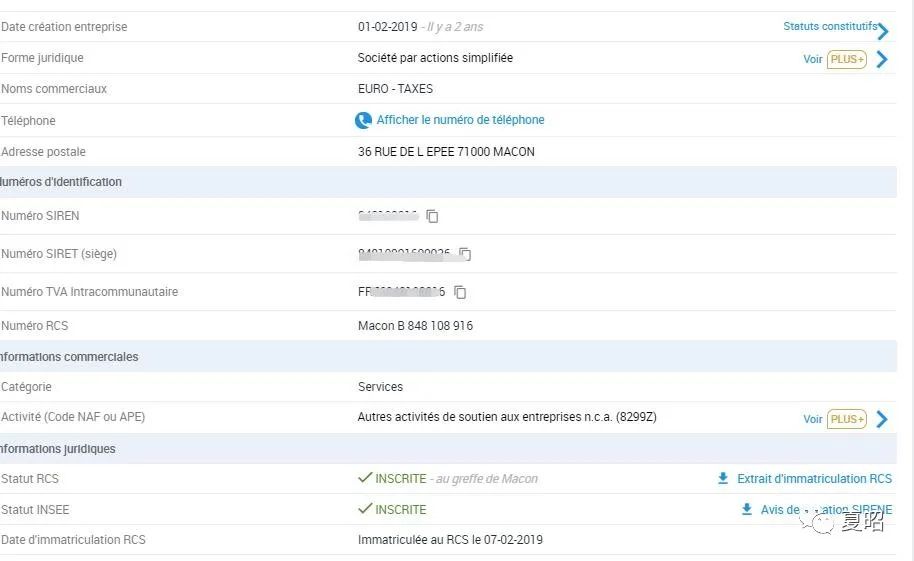Click the Date d'immatriculation RCS label

coord(73,539)
